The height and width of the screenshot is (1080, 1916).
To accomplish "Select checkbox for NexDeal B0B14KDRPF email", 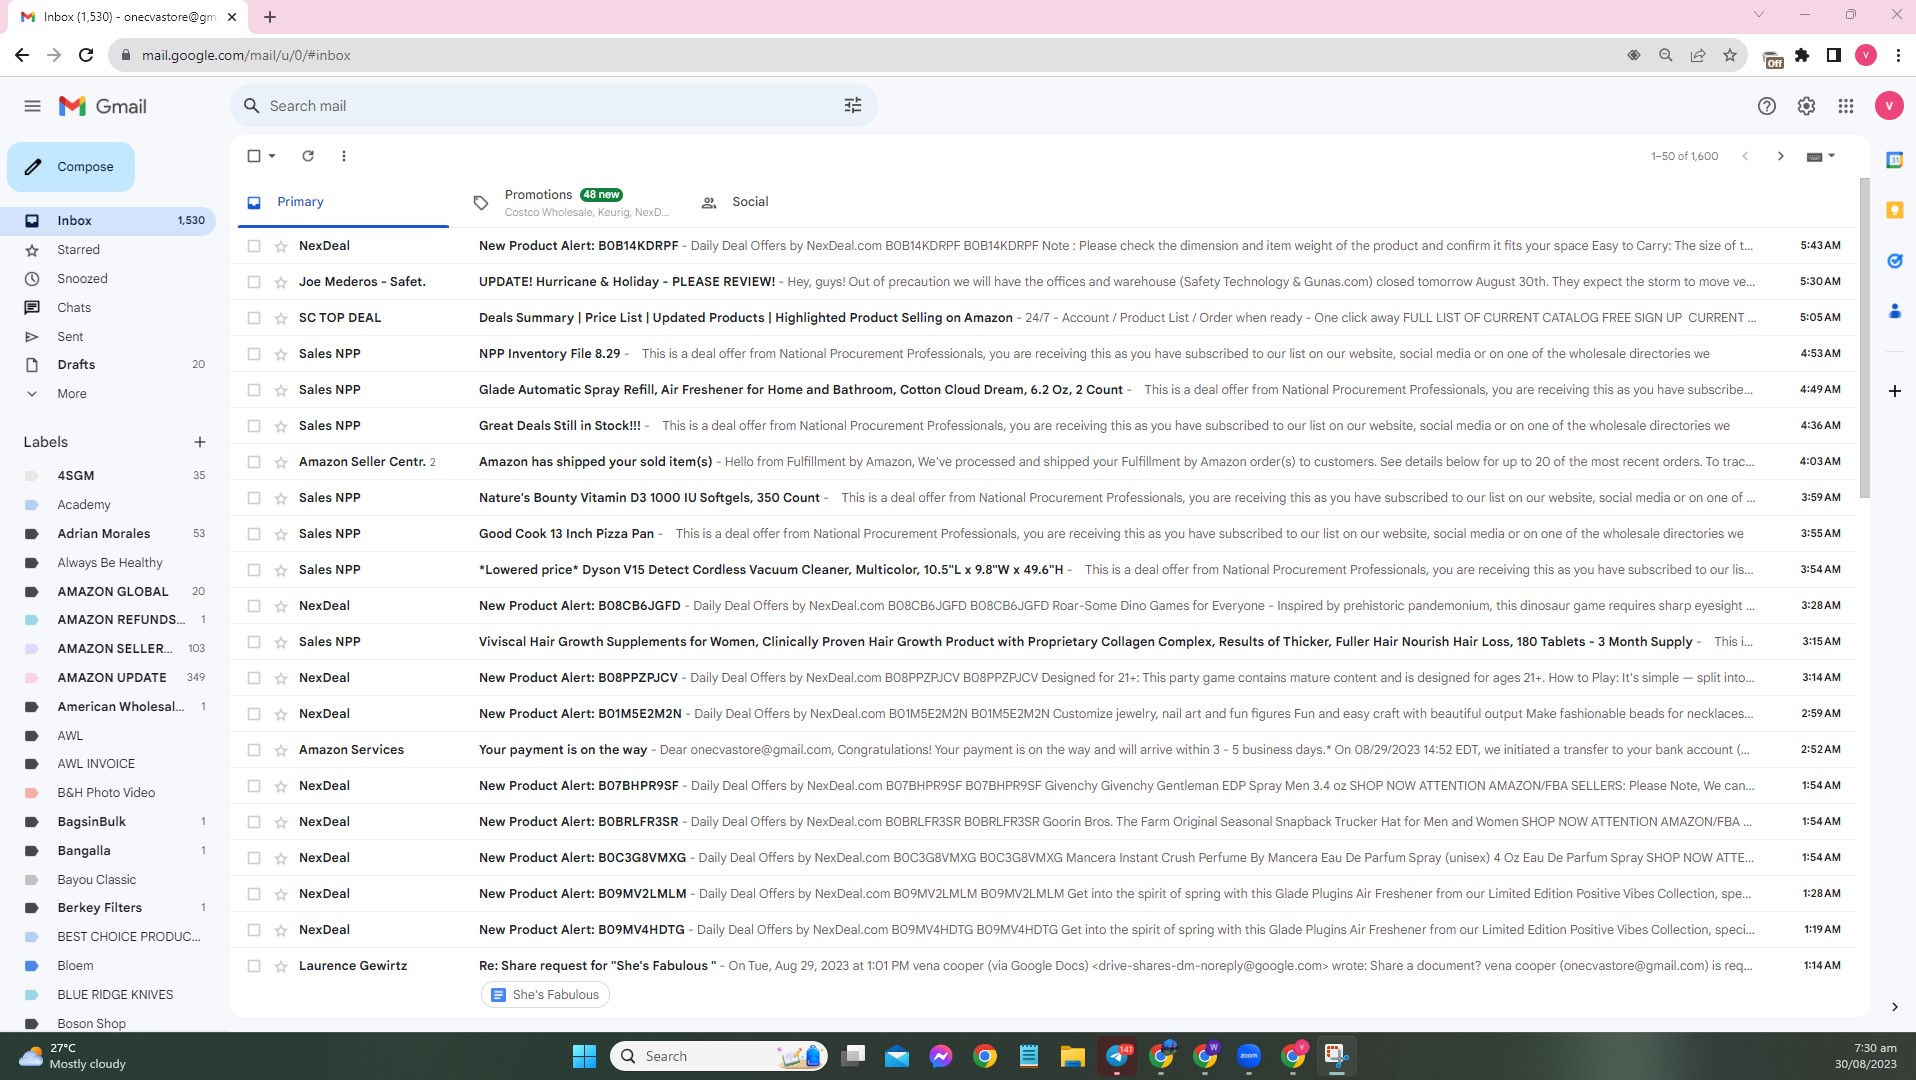I will 254,246.
